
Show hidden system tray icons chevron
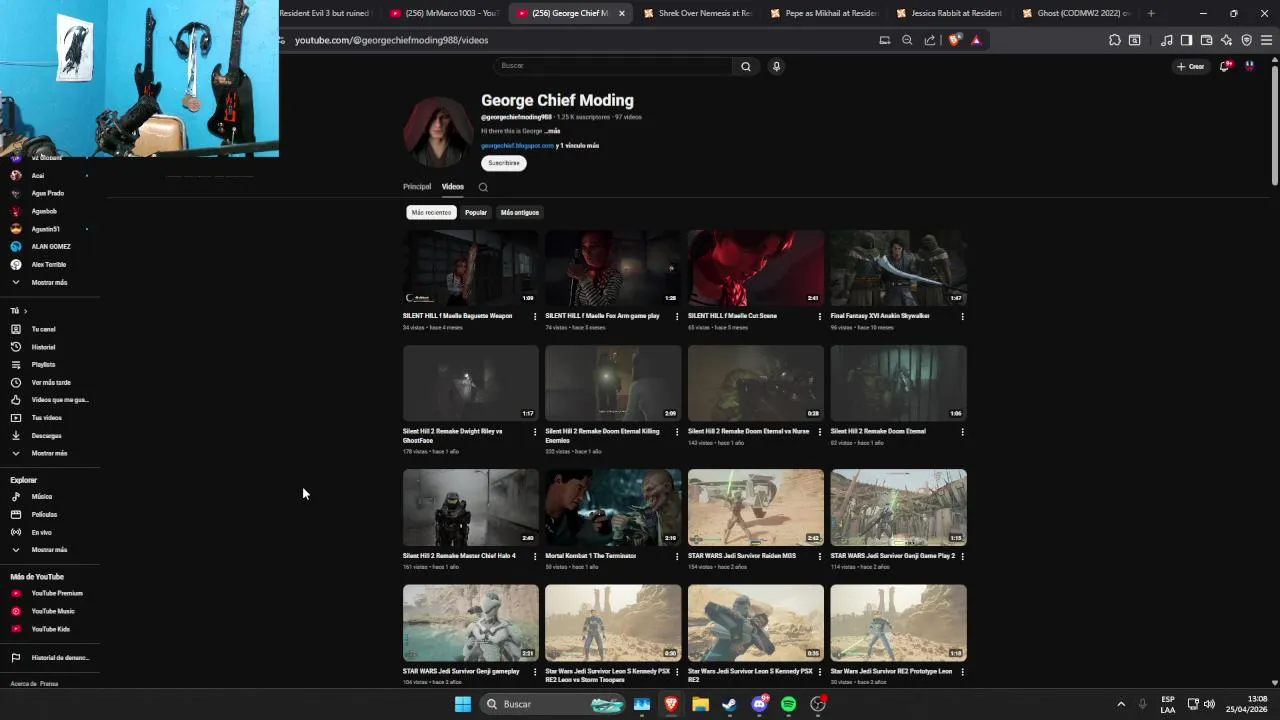pos(1121,704)
